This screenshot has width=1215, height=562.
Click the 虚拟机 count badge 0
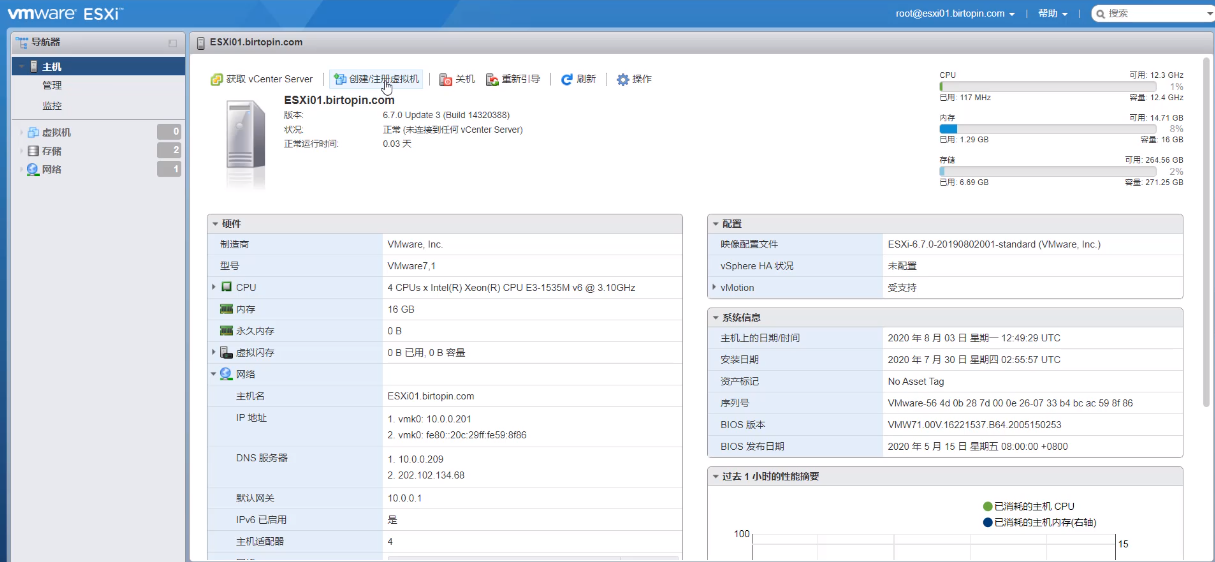(169, 132)
